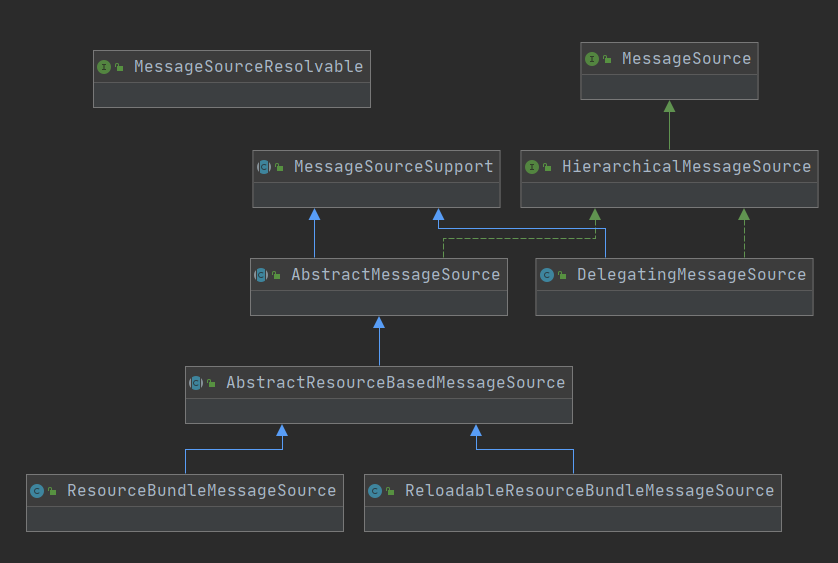The height and width of the screenshot is (563, 838).
Task: Click the blue arrowhead below AbstractMessageSource box
Action: coord(379,322)
